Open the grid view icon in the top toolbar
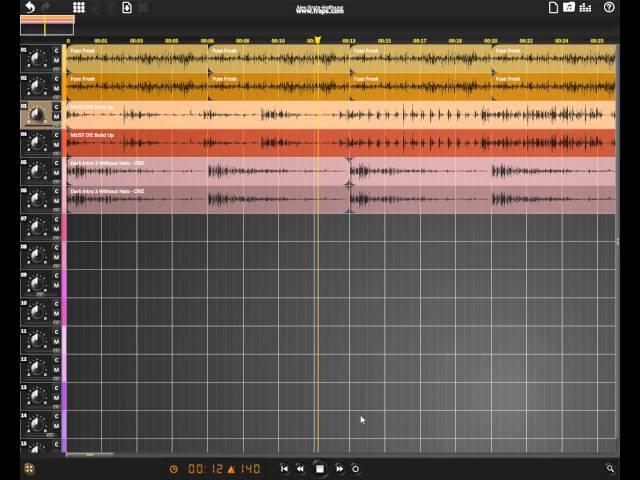The height and width of the screenshot is (480, 640). click(x=79, y=7)
